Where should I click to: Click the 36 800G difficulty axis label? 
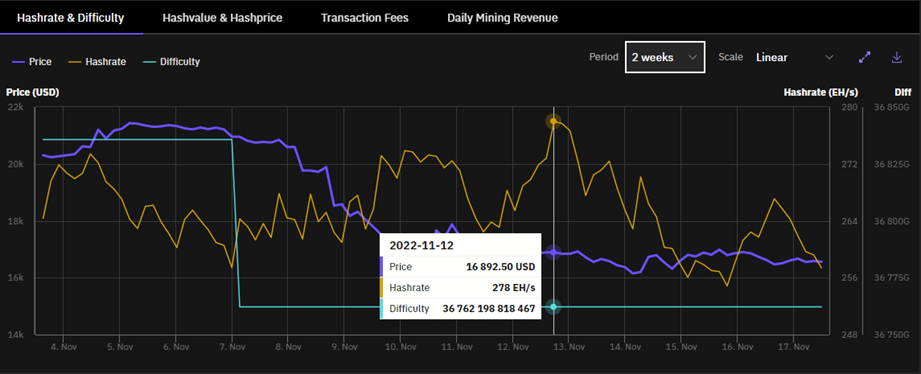[892, 221]
